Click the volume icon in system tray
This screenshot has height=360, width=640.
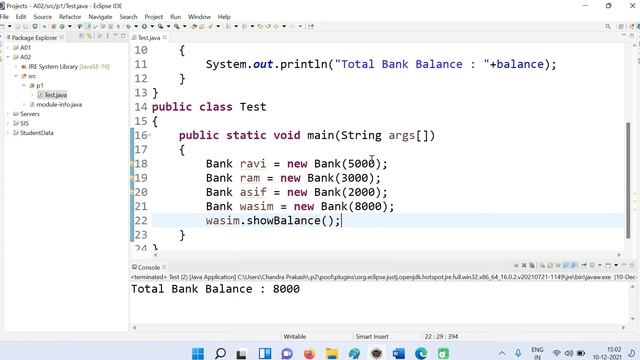point(569,353)
